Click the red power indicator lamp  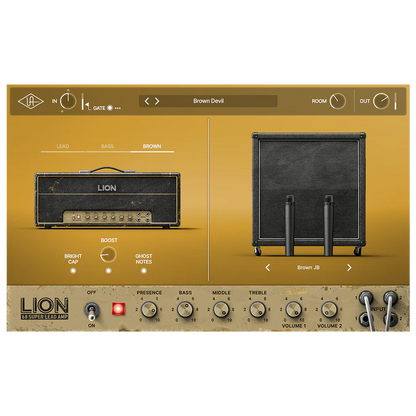[x=118, y=309]
